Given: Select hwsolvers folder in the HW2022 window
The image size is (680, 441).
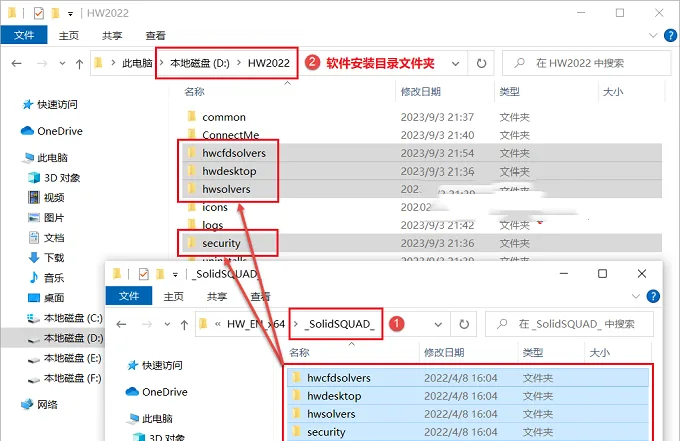Looking at the screenshot, I should click(x=226, y=189).
